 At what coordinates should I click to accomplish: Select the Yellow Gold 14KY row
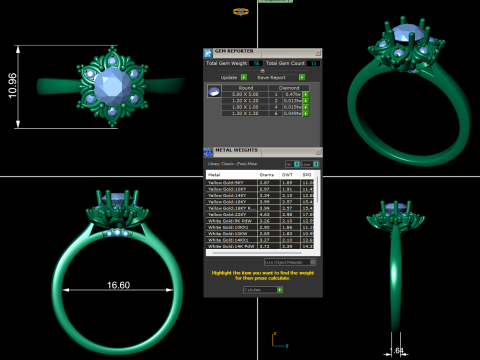click(x=260, y=195)
